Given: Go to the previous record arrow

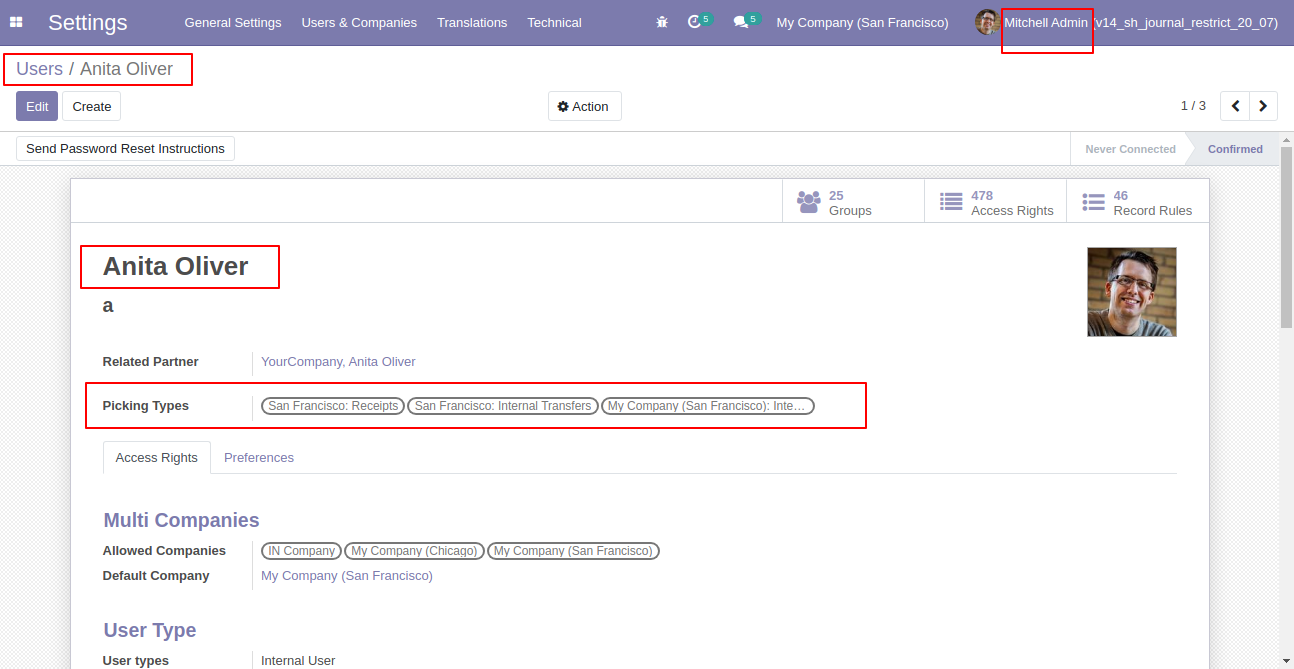Looking at the screenshot, I should (1235, 106).
